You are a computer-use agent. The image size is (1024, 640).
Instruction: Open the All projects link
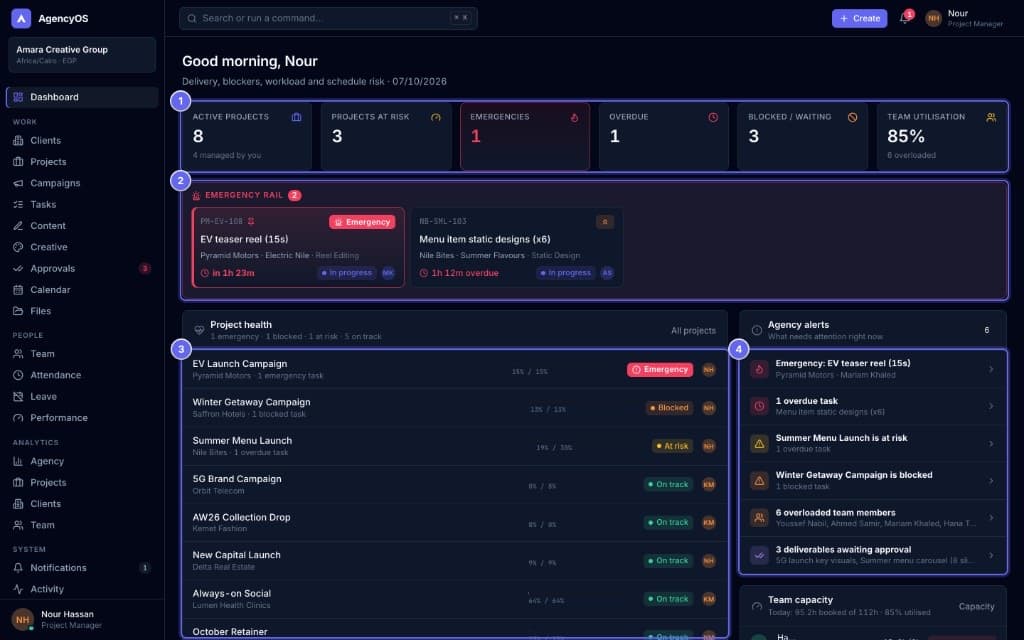point(693,330)
